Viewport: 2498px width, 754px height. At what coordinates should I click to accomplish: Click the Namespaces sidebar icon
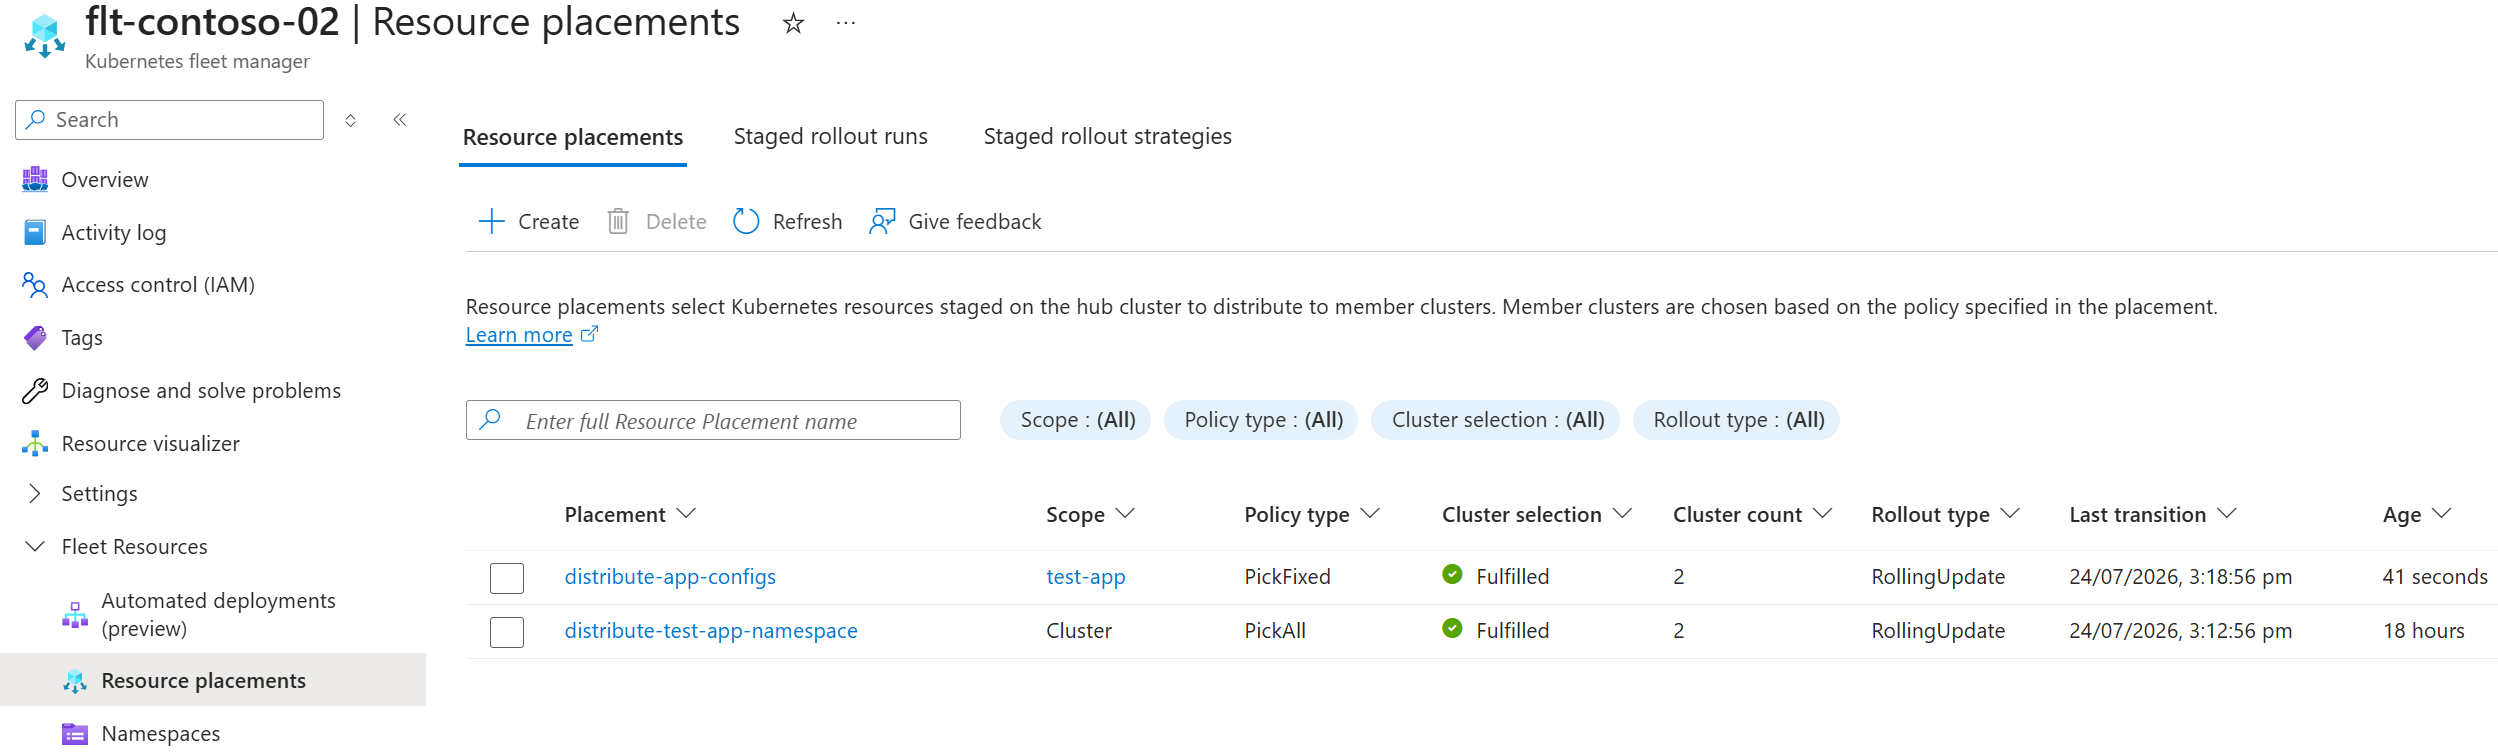[75, 734]
